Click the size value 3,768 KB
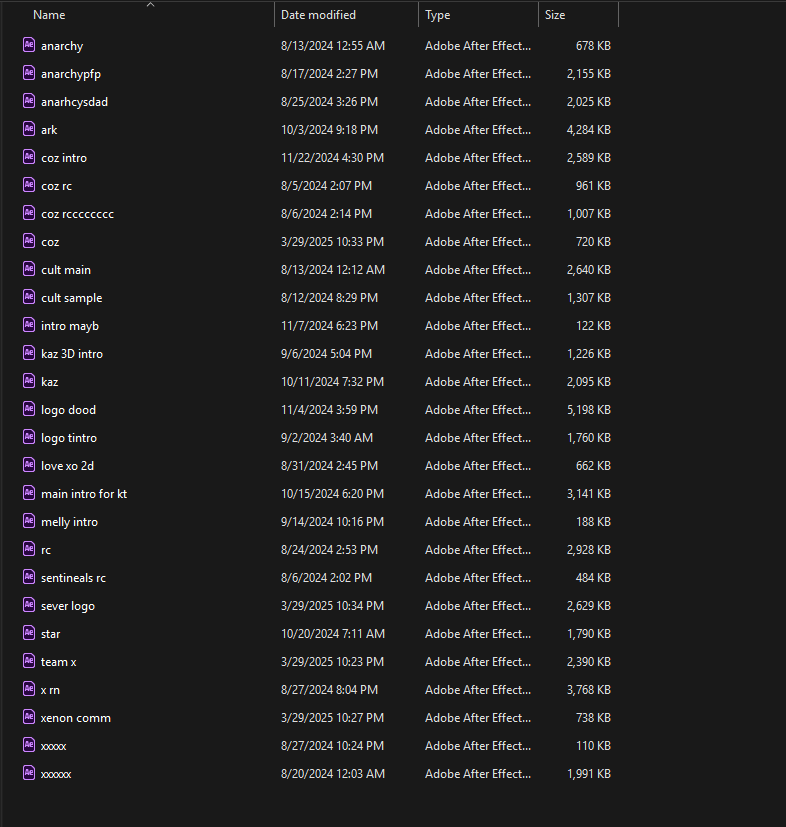Image resolution: width=786 pixels, height=827 pixels. pos(589,690)
